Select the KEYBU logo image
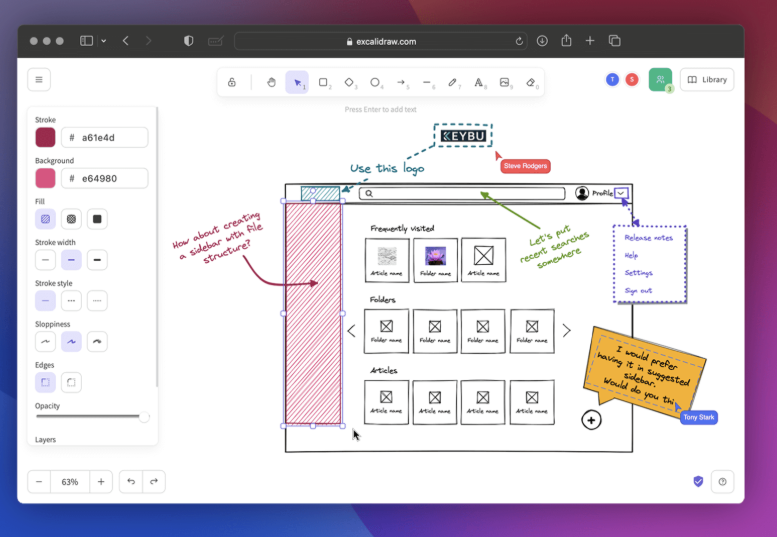 [x=463, y=136]
